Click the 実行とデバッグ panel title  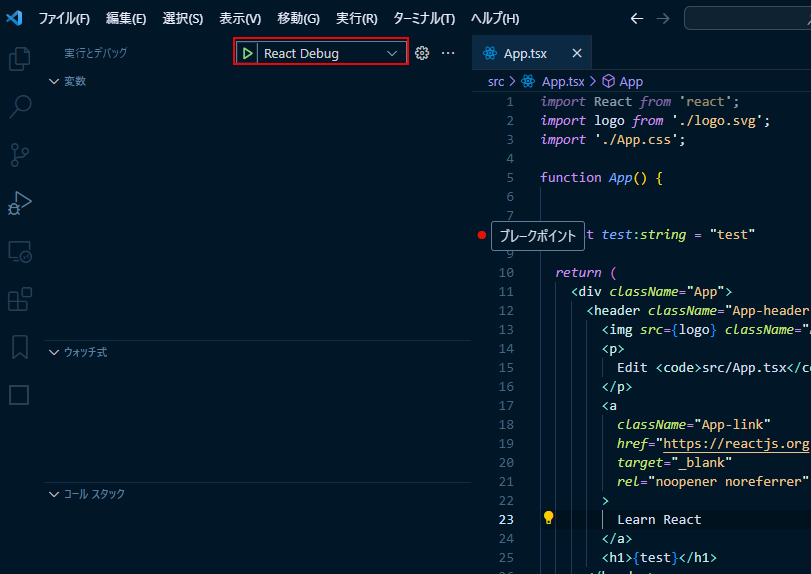click(x=96, y=53)
